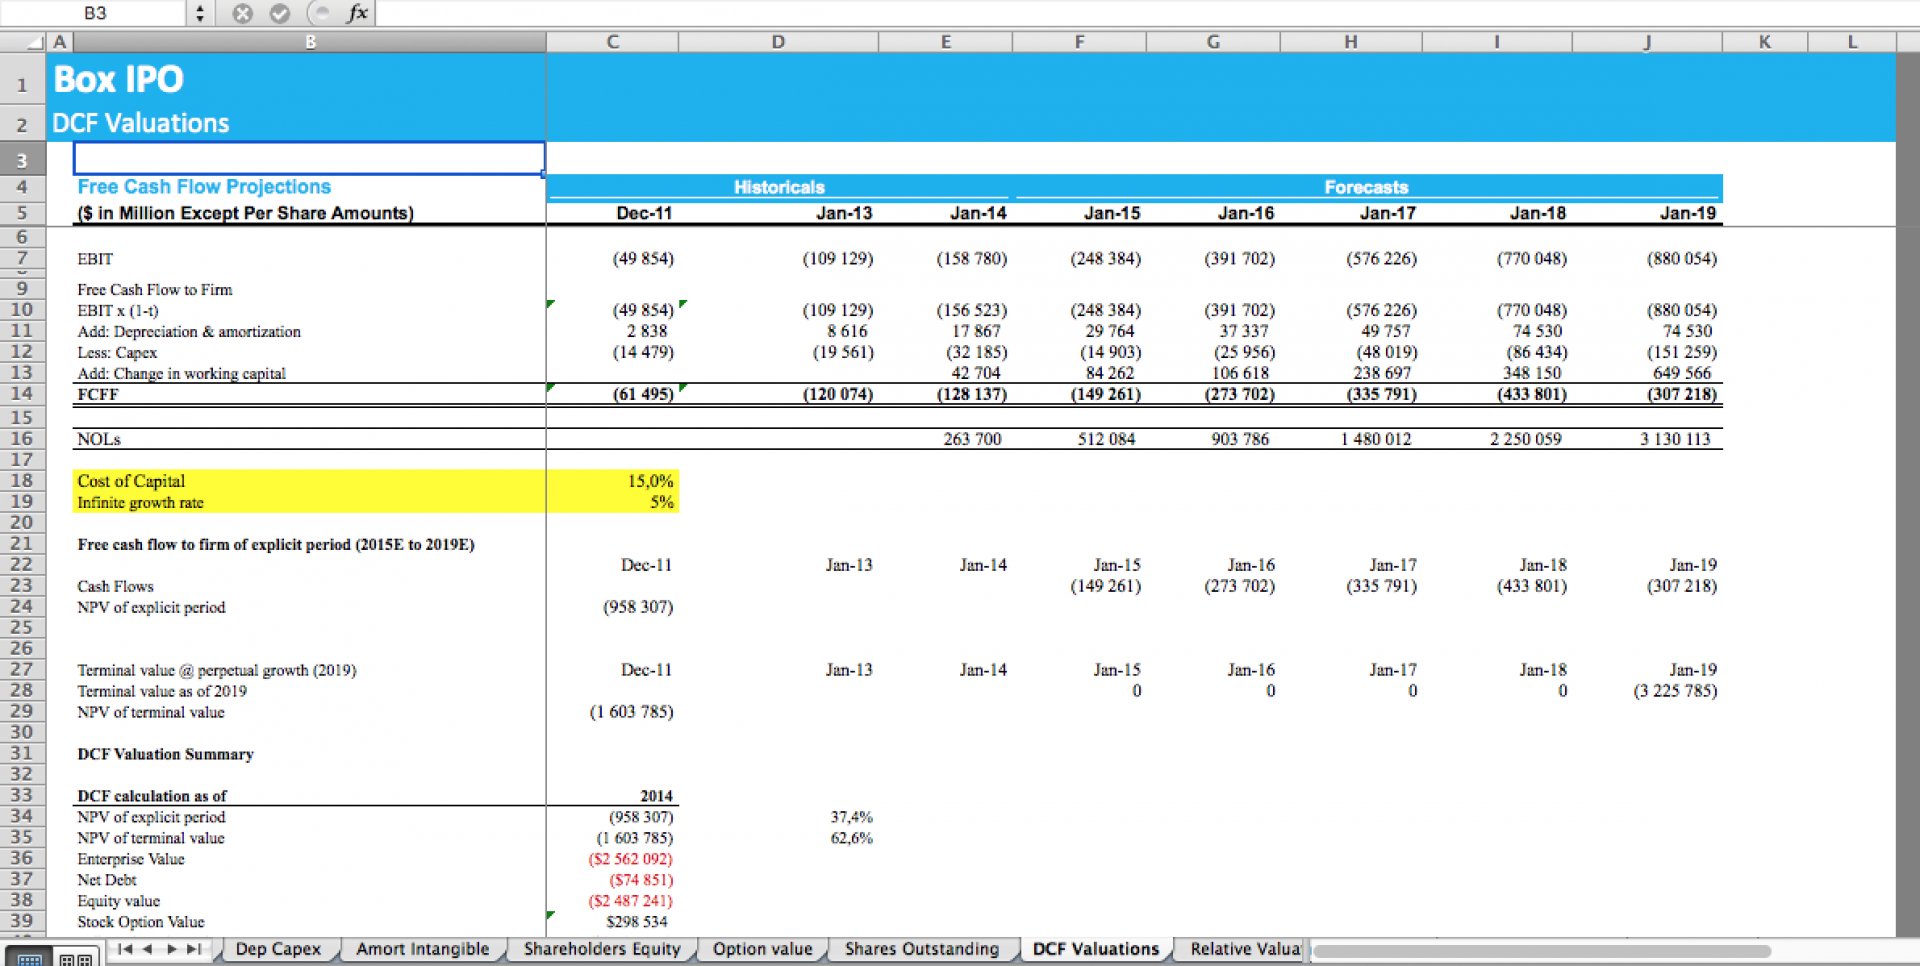Confirm entry with the checkmark icon
Viewport: 1920px width, 966px height.
280,13
